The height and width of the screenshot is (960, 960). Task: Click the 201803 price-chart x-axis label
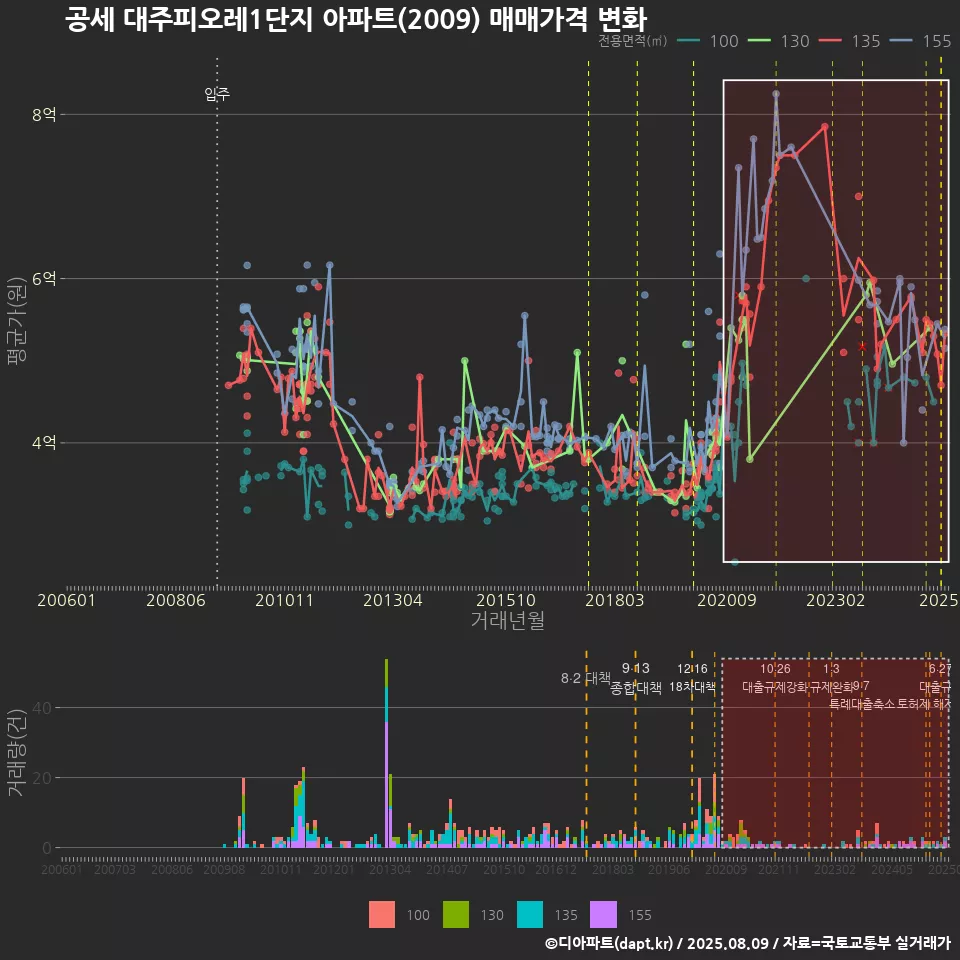click(x=615, y=600)
